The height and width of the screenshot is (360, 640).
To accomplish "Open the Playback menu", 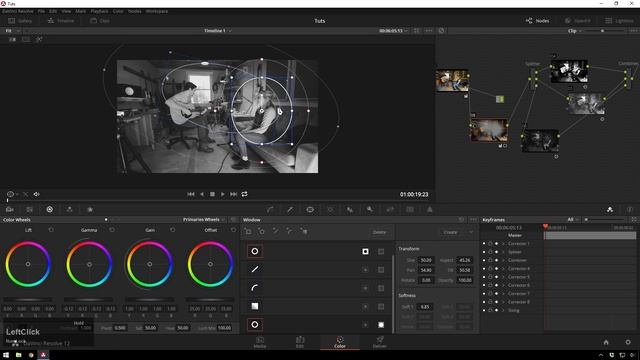I will click(x=99, y=11).
